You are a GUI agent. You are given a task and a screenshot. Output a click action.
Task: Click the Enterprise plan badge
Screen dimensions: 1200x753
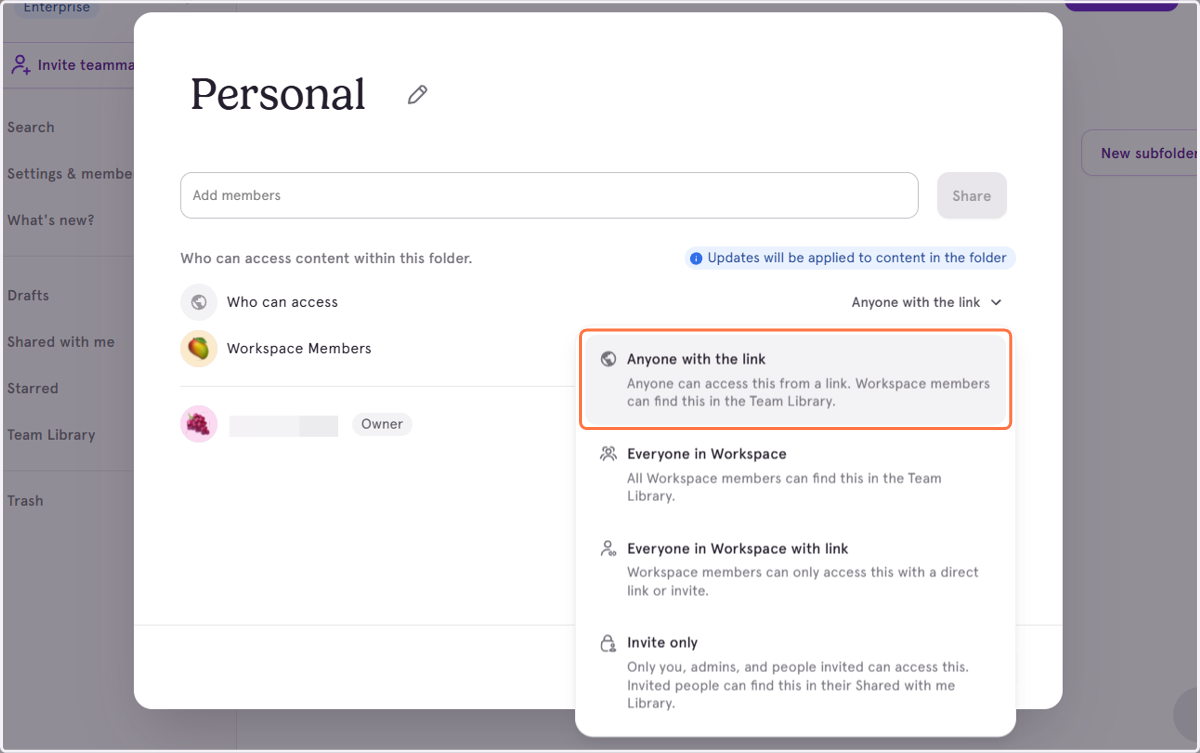[x=56, y=8]
